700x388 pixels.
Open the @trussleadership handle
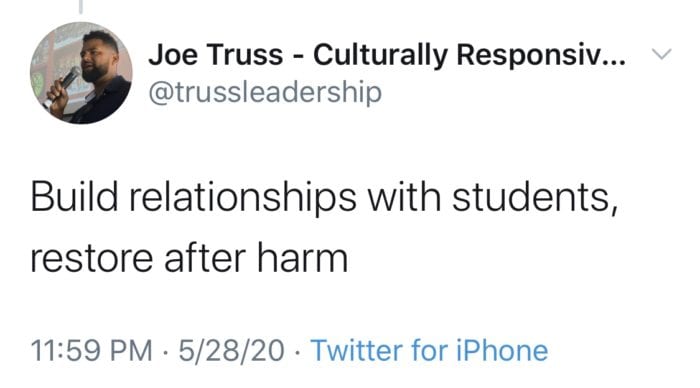click(265, 93)
